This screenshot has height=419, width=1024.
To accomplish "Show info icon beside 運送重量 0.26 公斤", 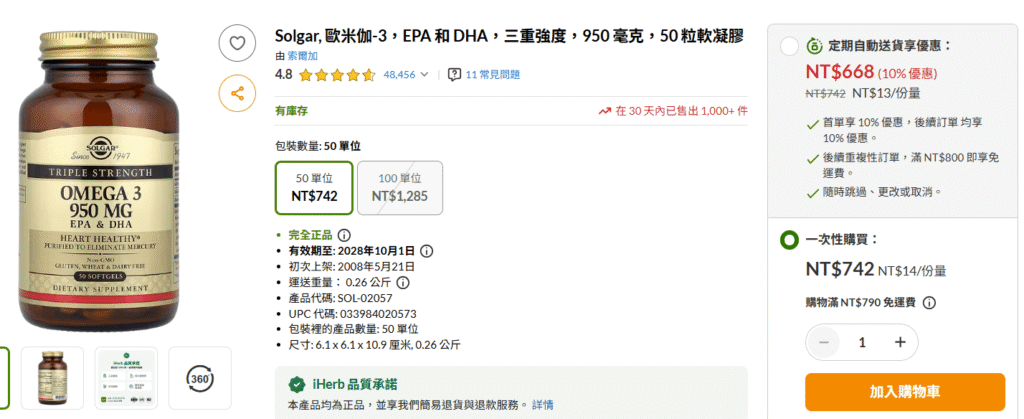I will [x=403, y=283].
